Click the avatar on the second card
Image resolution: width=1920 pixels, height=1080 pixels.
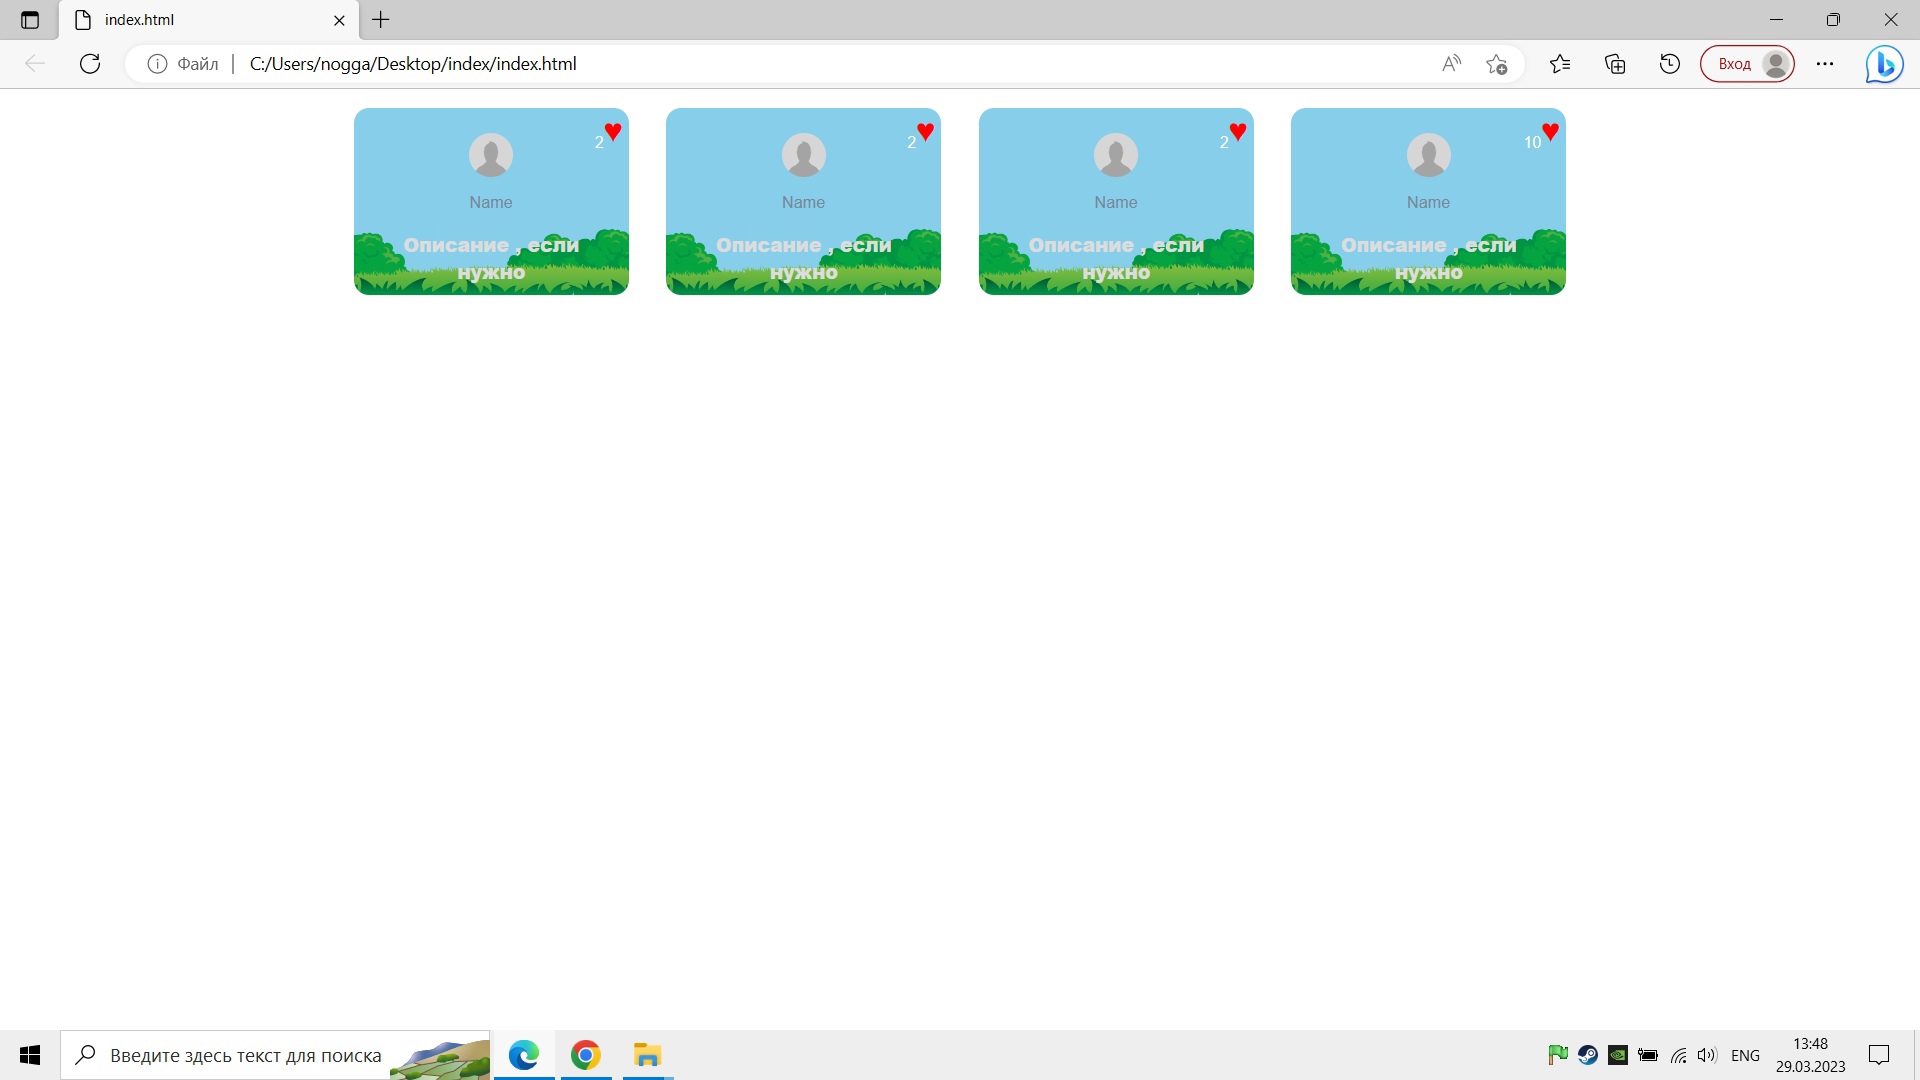[803, 155]
